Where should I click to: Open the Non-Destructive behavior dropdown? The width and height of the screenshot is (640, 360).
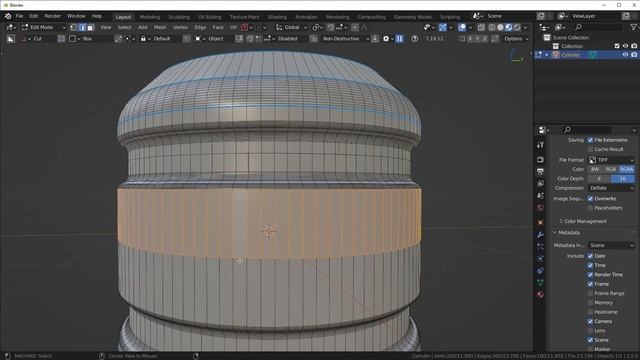tap(345, 39)
